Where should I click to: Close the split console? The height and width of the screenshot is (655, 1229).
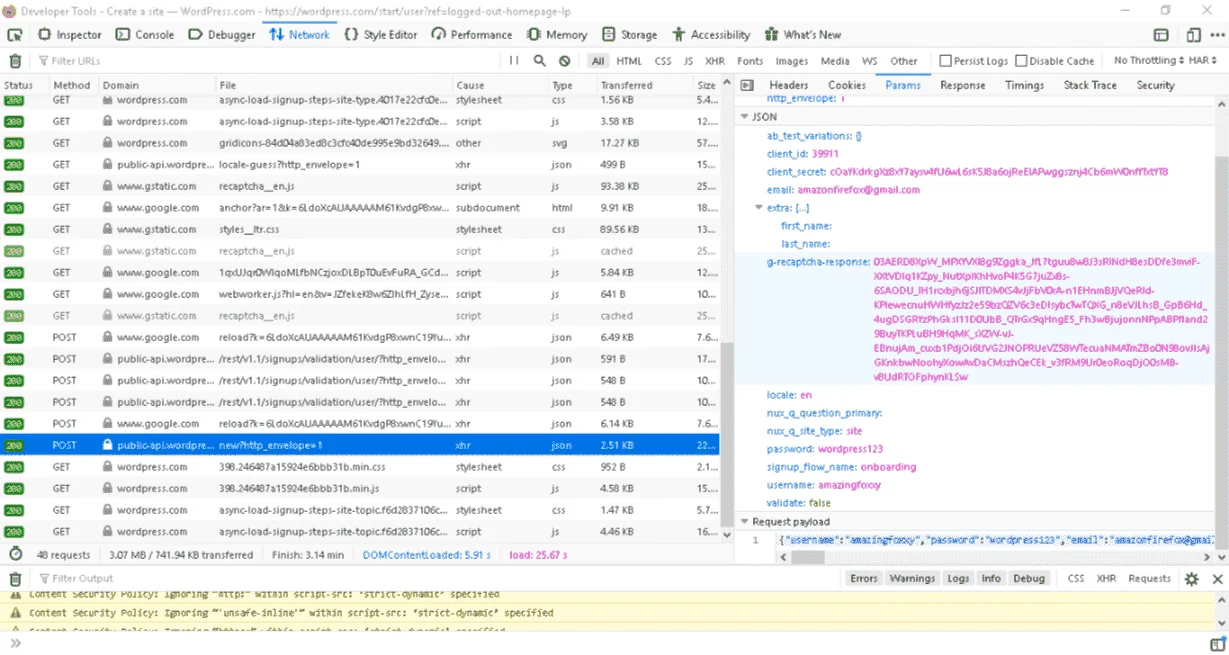click(1217, 578)
